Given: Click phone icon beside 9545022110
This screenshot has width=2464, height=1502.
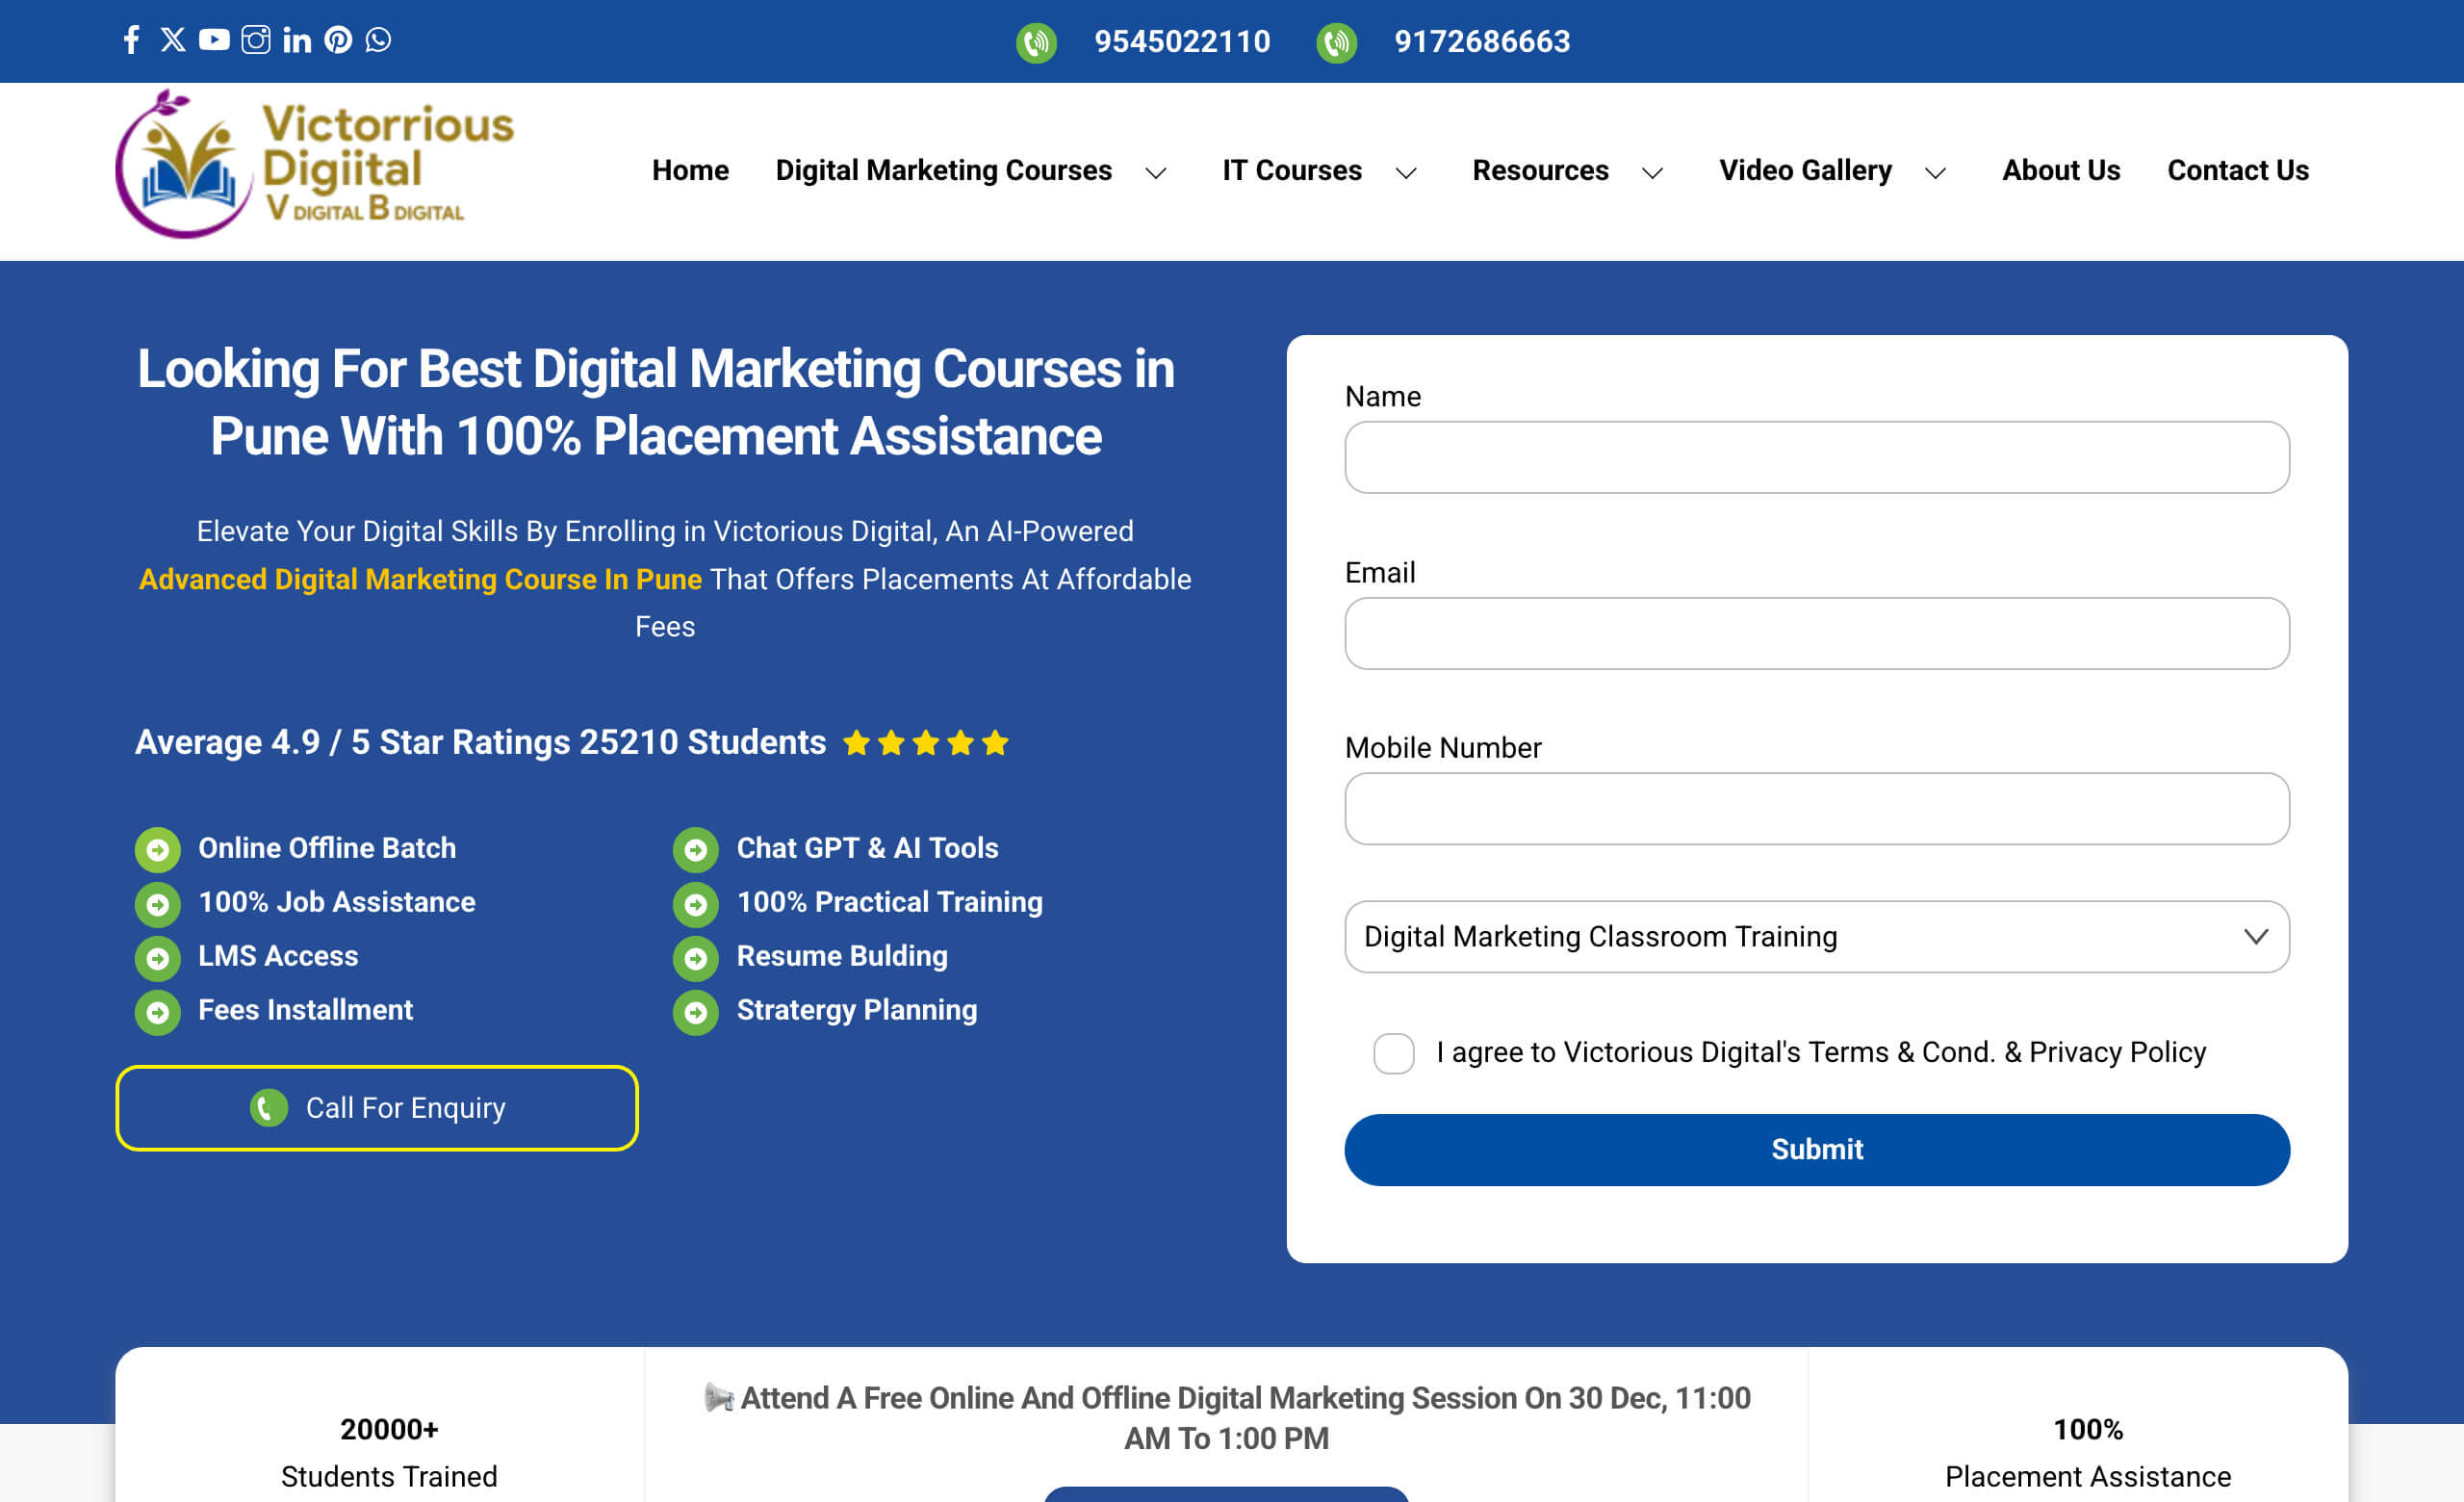Looking at the screenshot, I should coord(1036,42).
